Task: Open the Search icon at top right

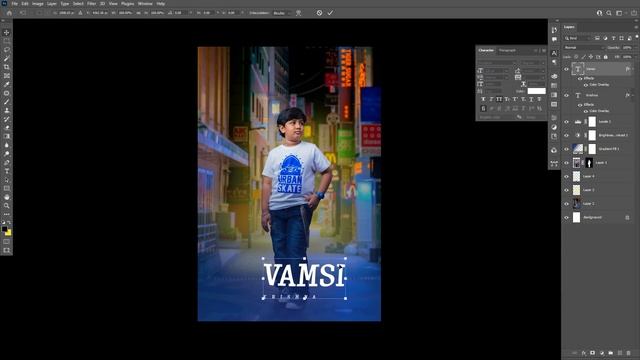Action: pos(609,13)
